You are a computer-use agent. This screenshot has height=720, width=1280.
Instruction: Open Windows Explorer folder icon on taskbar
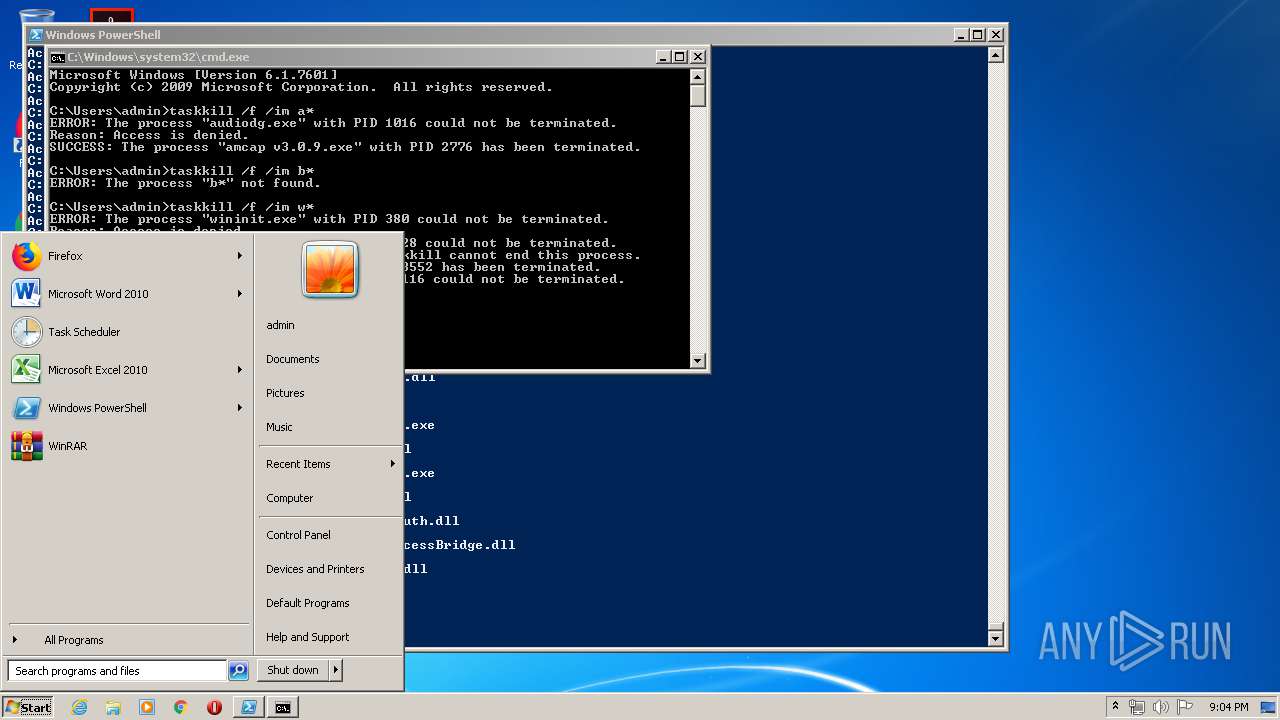click(x=113, y=707)
